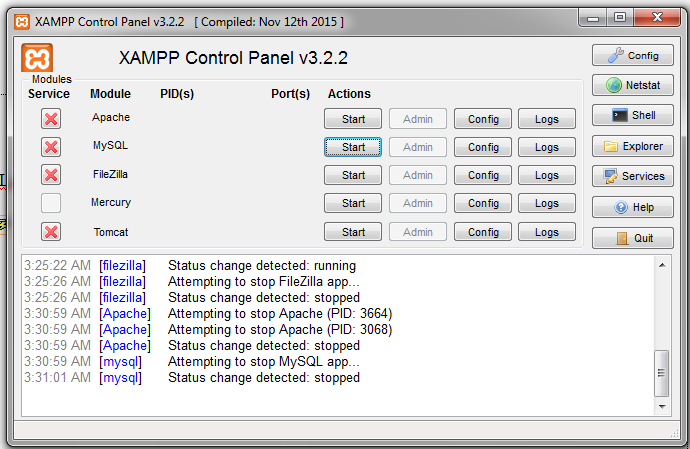Click the PID(s) column header
Viewport: 690px width, 449px height.
pyautogui.click(x=177, y=94)
